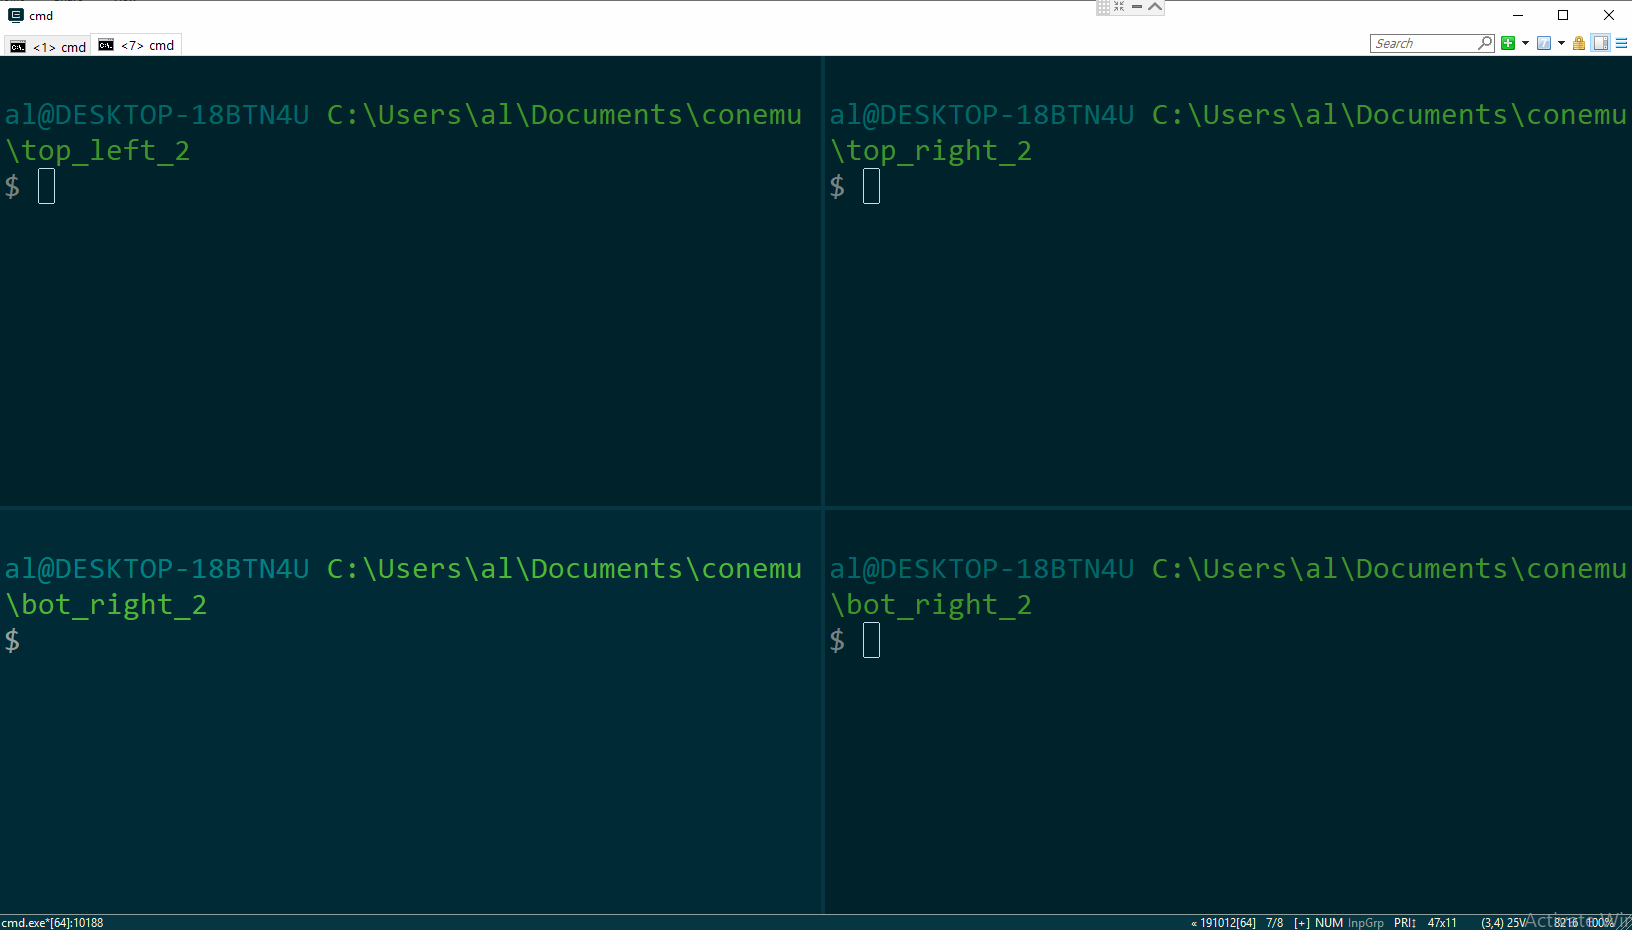Open the ConEmu window system menu icon
Viewport: 1632px width, 930px height.
[16, 15]
